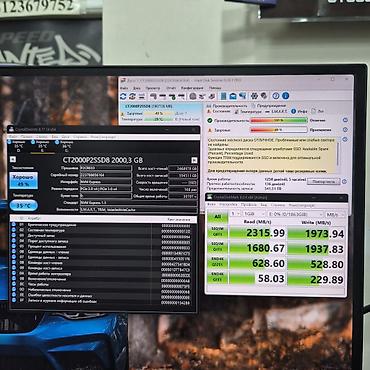Click the blue question-mark help icon in Hard Disk Sentinel
Screen dimensions: 370x370
tap(276, 96)
